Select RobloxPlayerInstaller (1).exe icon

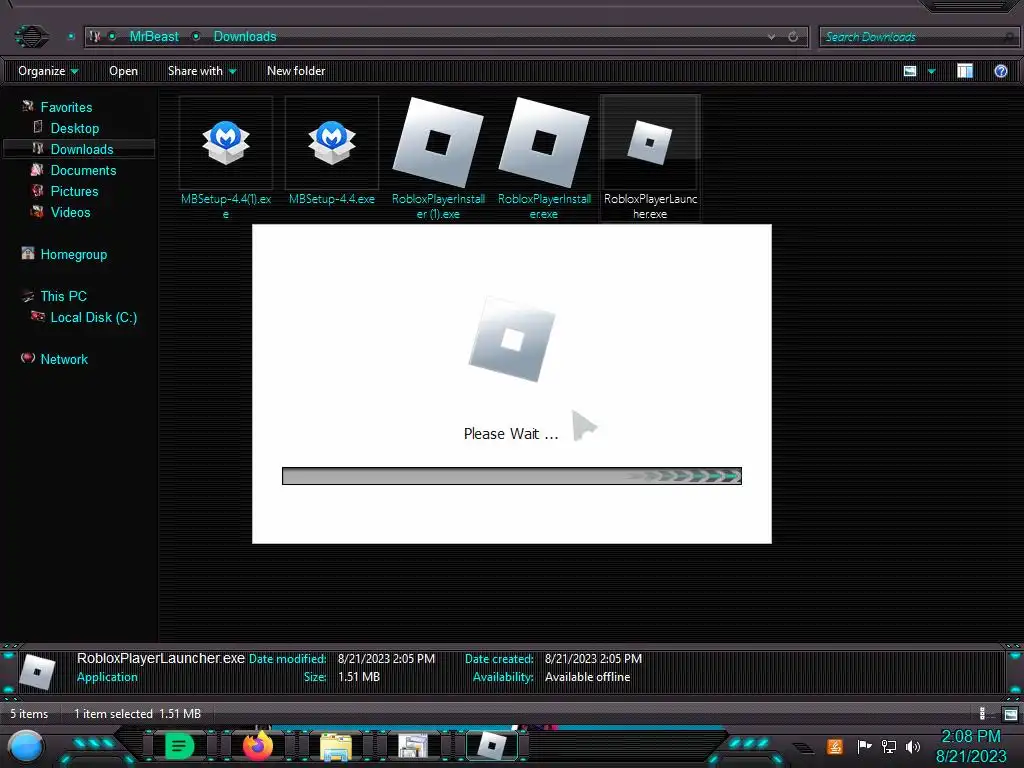tap(438, 142)
